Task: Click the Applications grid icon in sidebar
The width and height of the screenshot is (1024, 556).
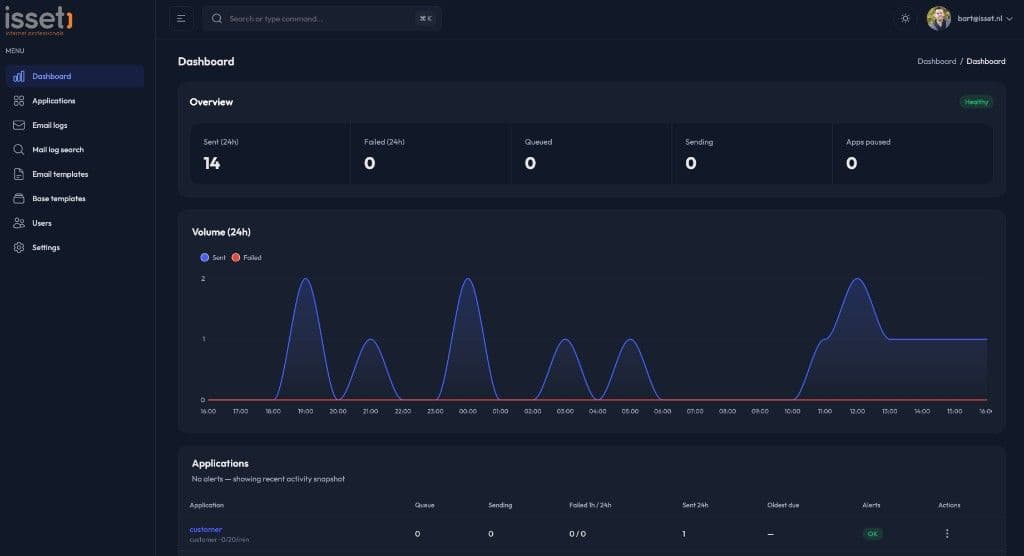Action: pyautogui.click(x=19, y=101)
